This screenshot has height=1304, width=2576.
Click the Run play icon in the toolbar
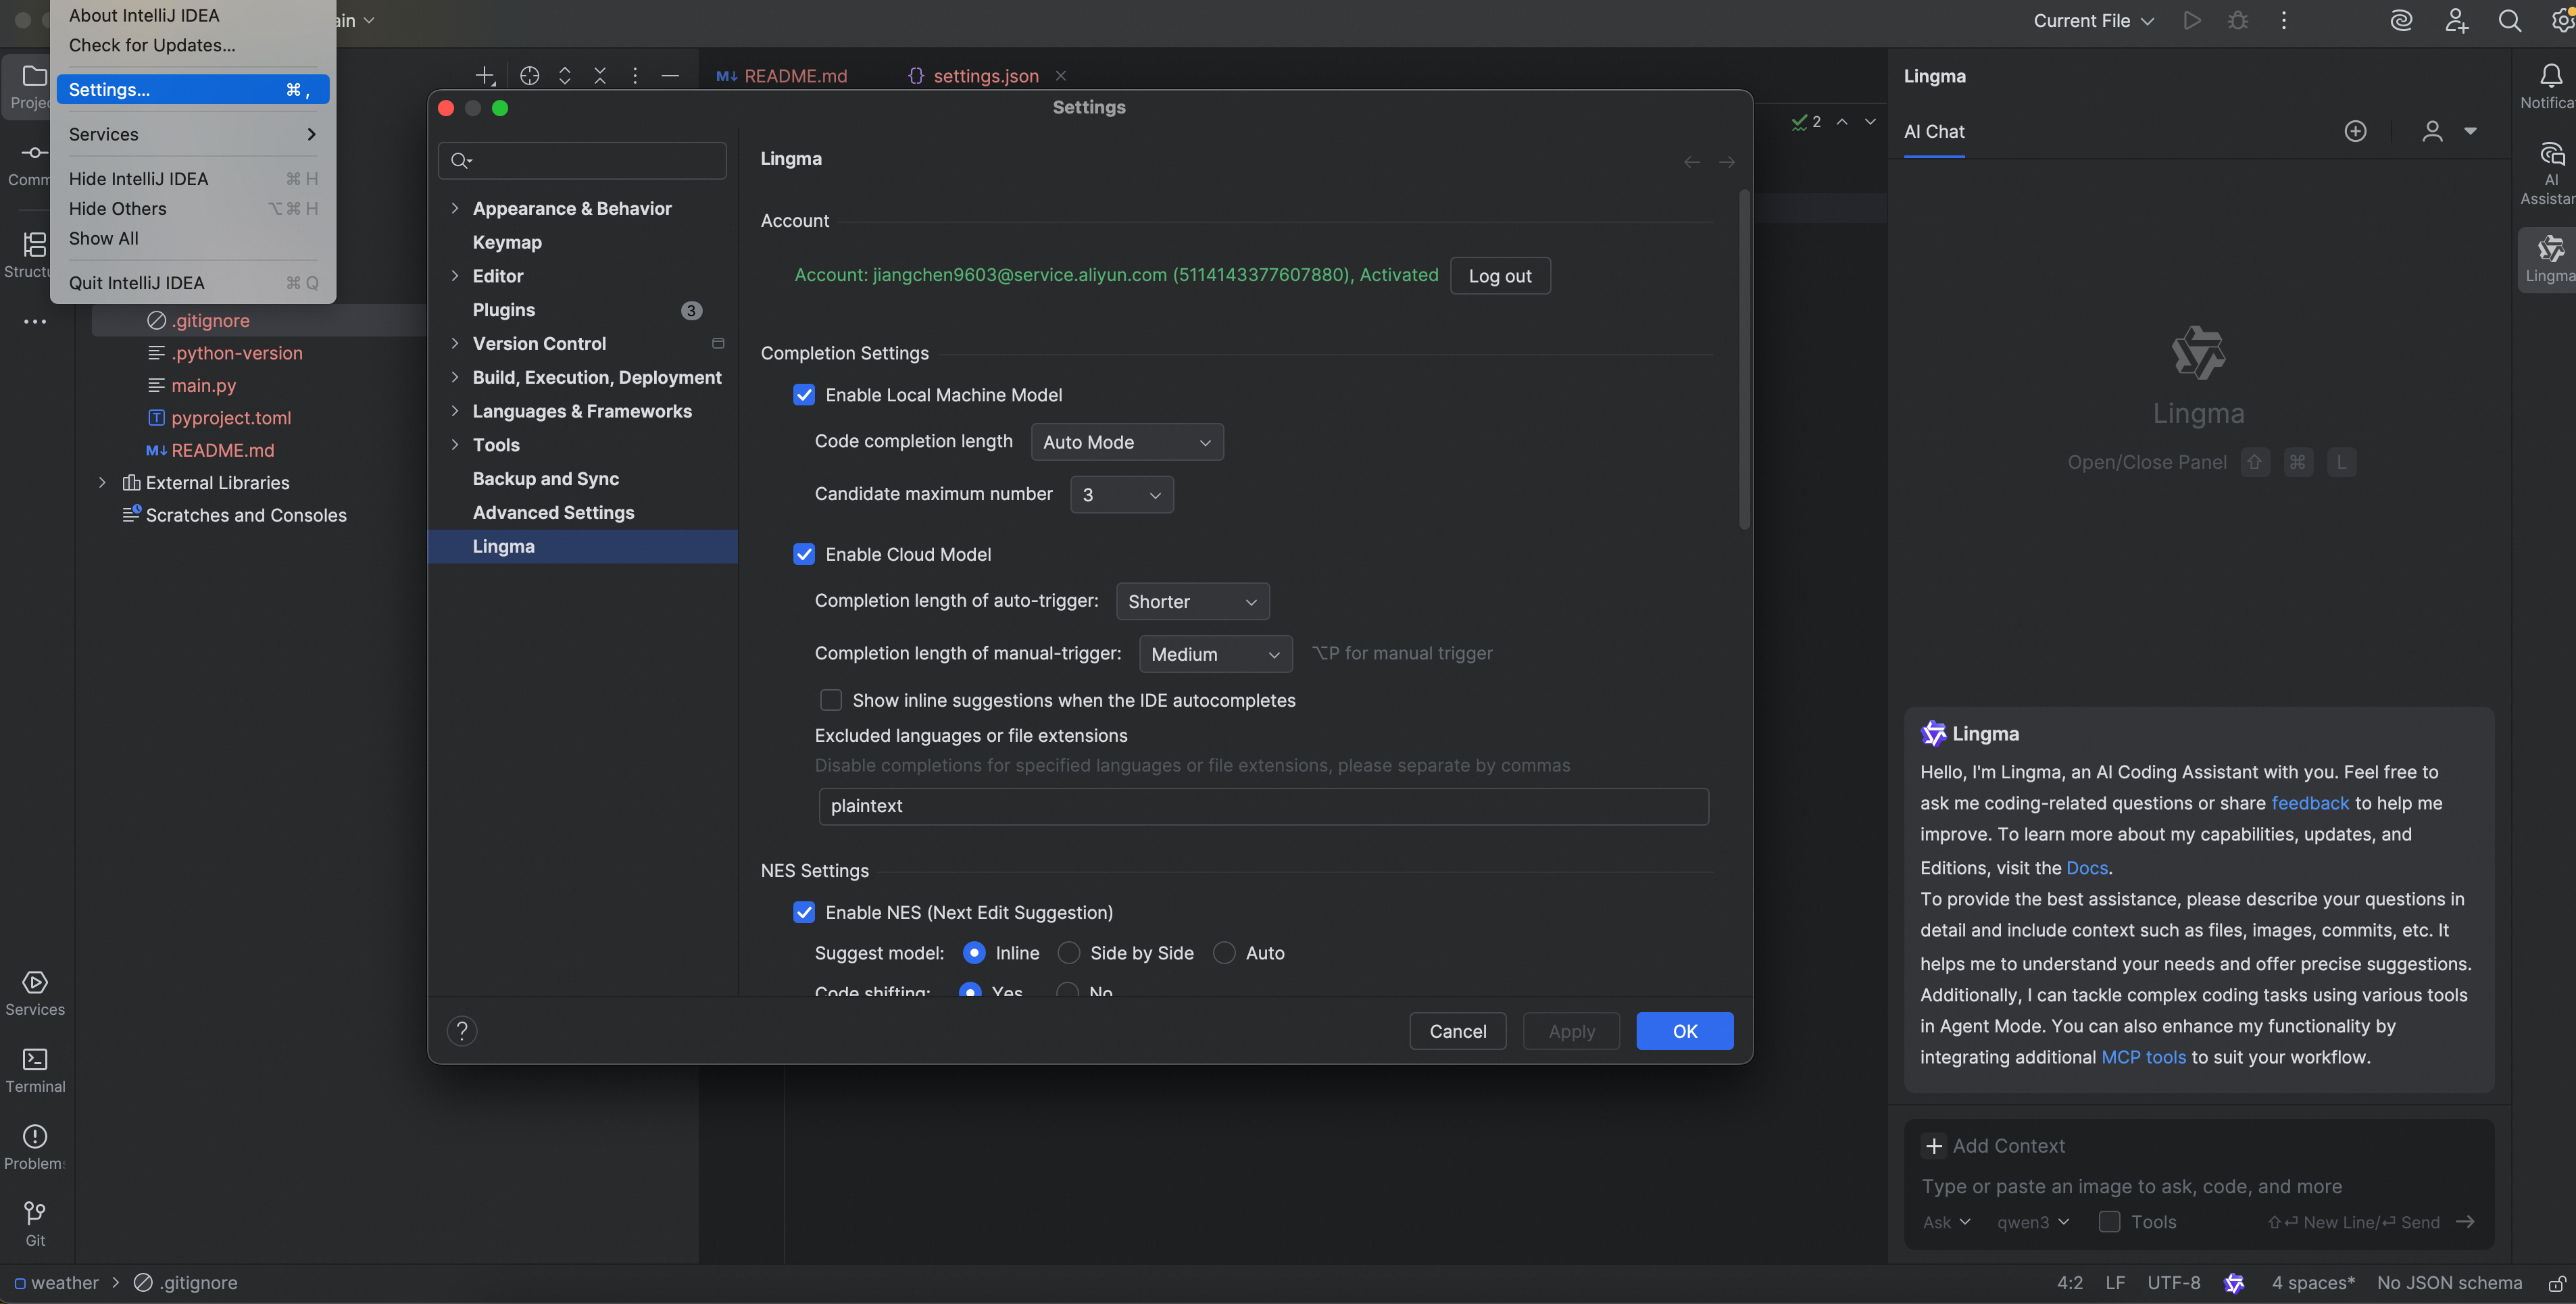coord(2191,21)
